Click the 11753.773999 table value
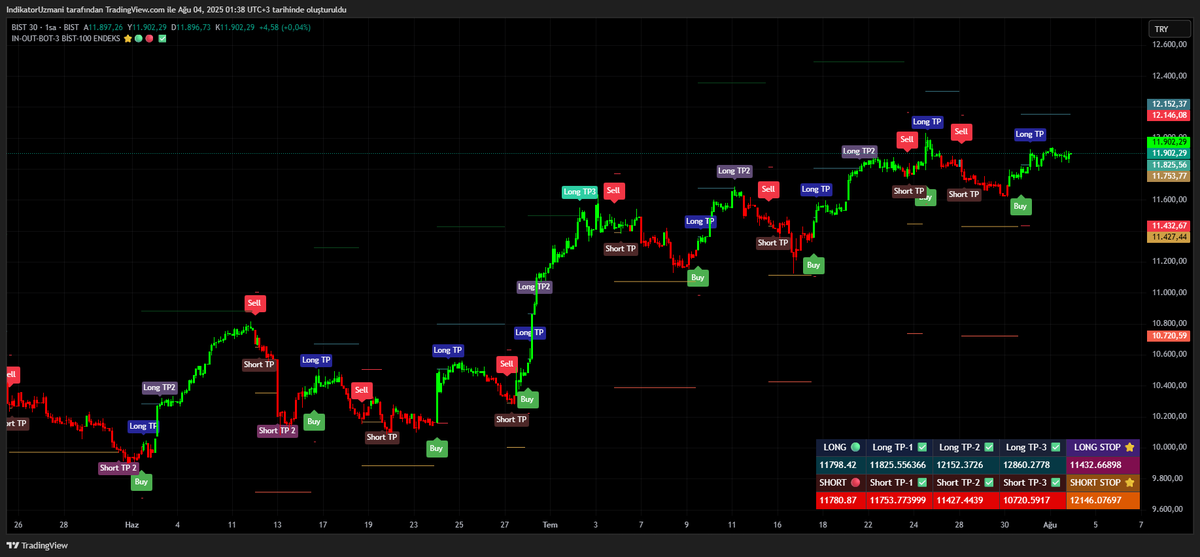Viewport: 1200px width, 557px height. click(897, 501)
